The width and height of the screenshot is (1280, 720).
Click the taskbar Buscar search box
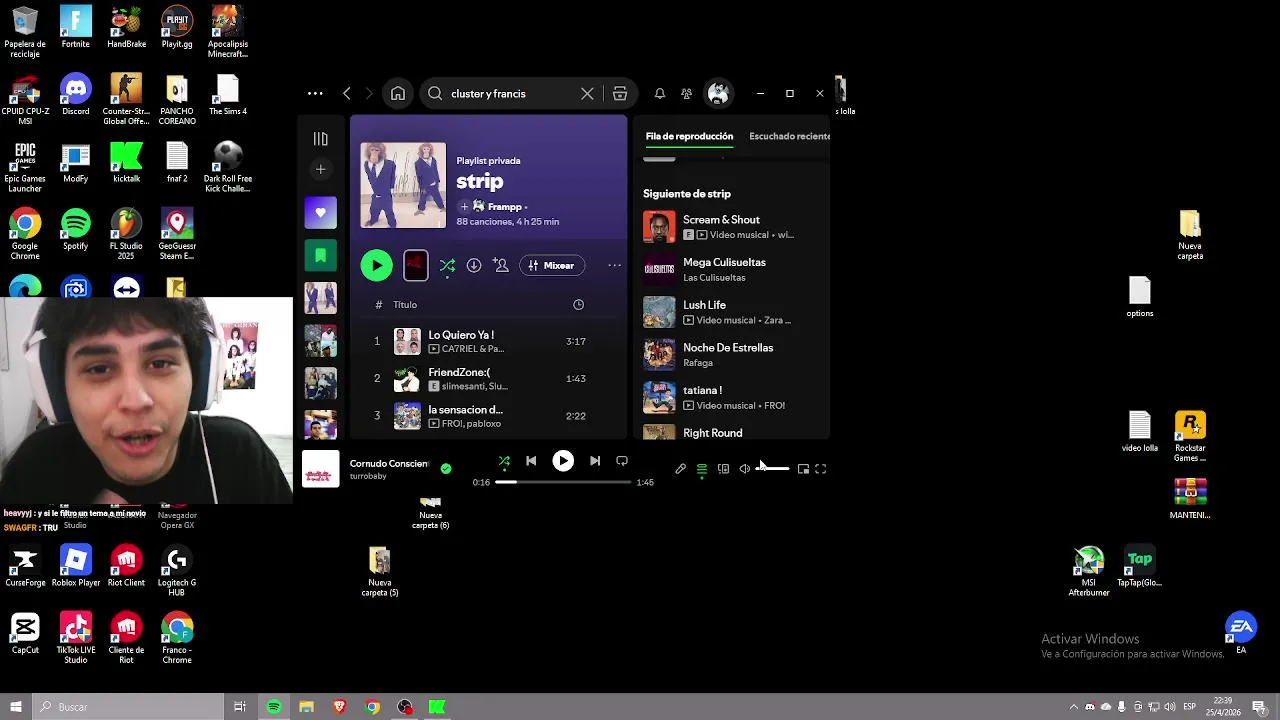128,707
